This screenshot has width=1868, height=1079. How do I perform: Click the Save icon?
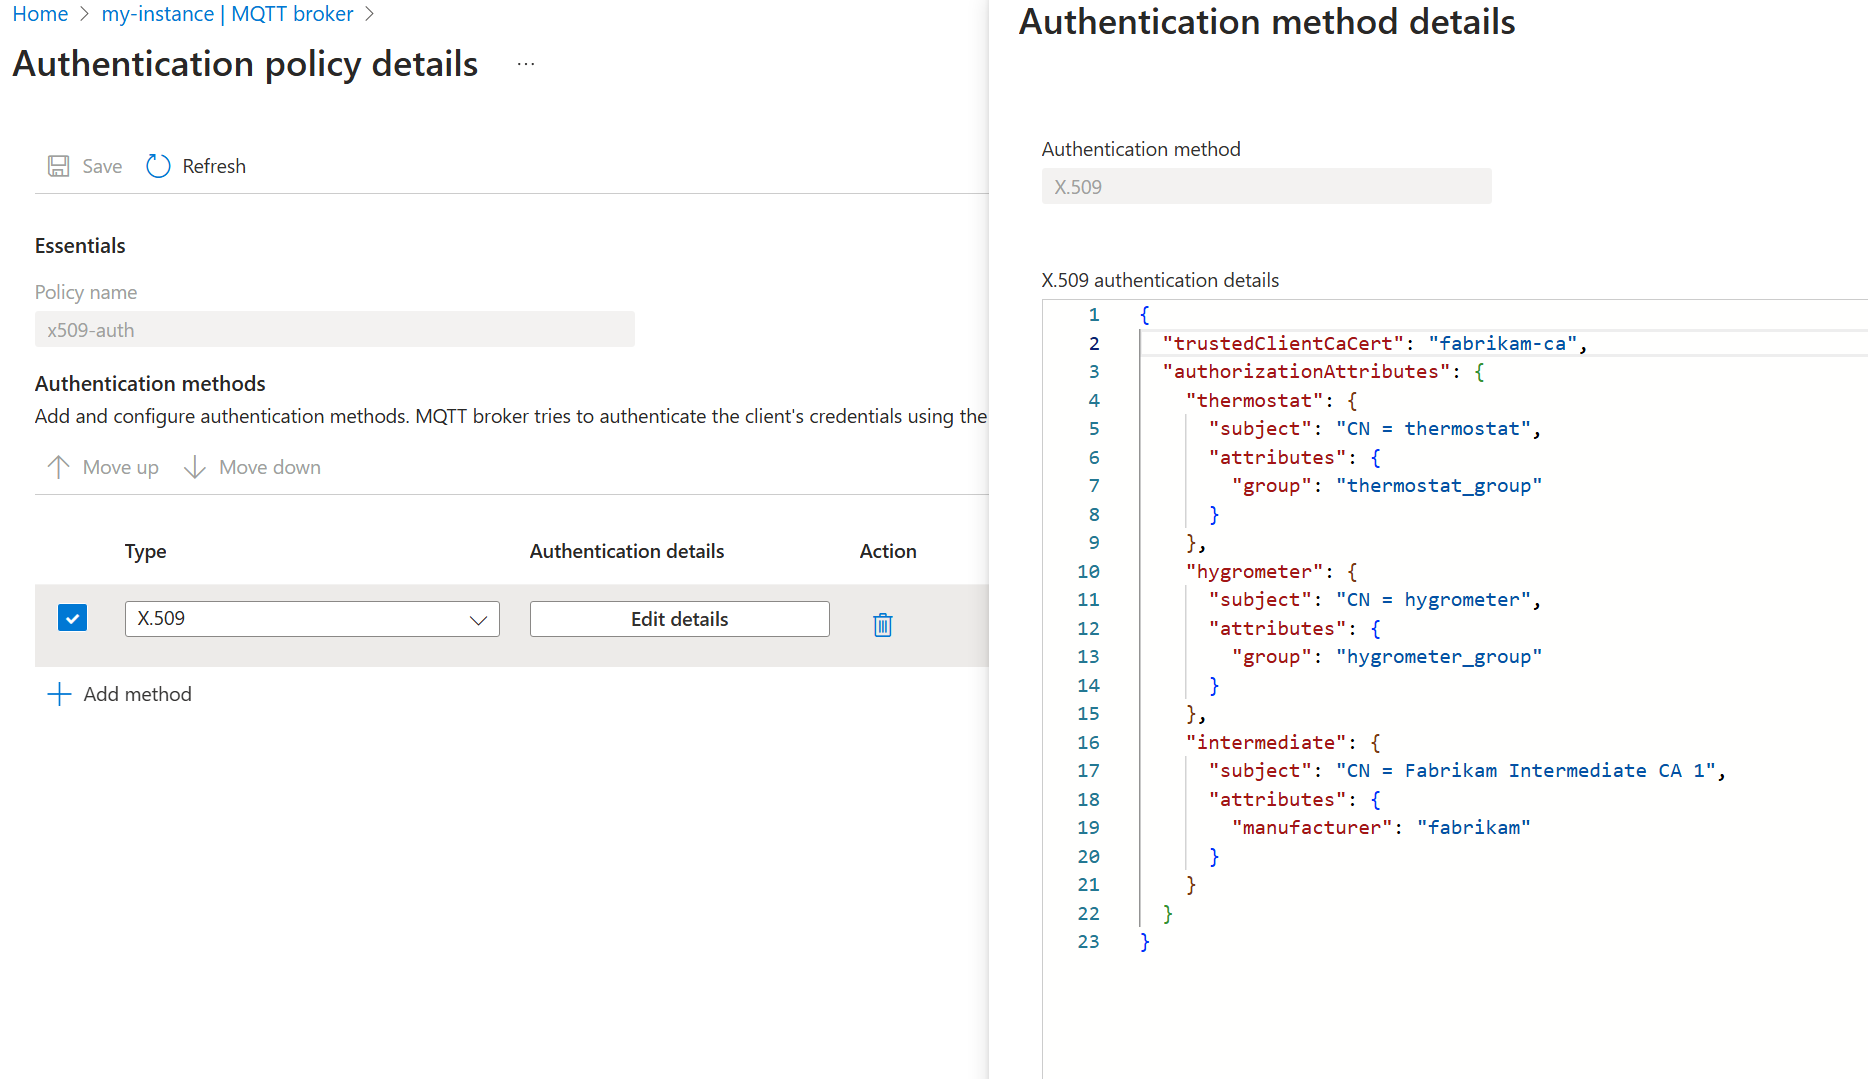pos(59,165)
